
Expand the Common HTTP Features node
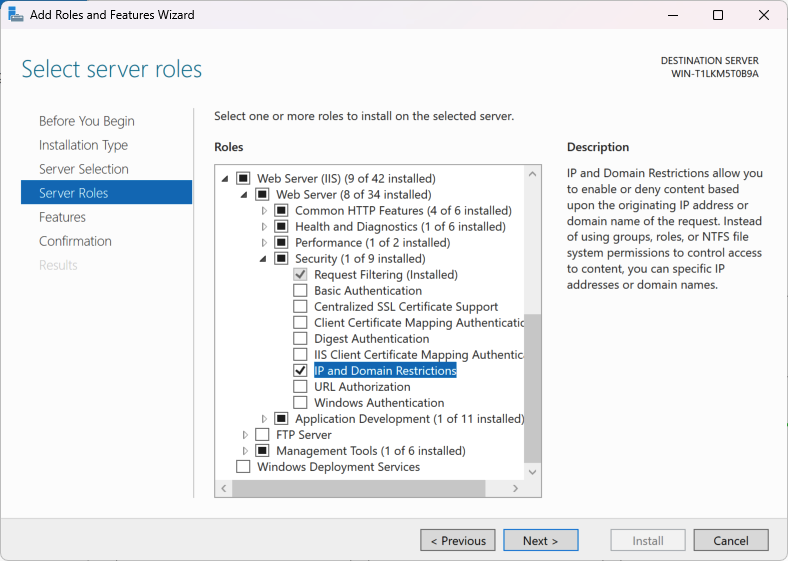[264, 211]
